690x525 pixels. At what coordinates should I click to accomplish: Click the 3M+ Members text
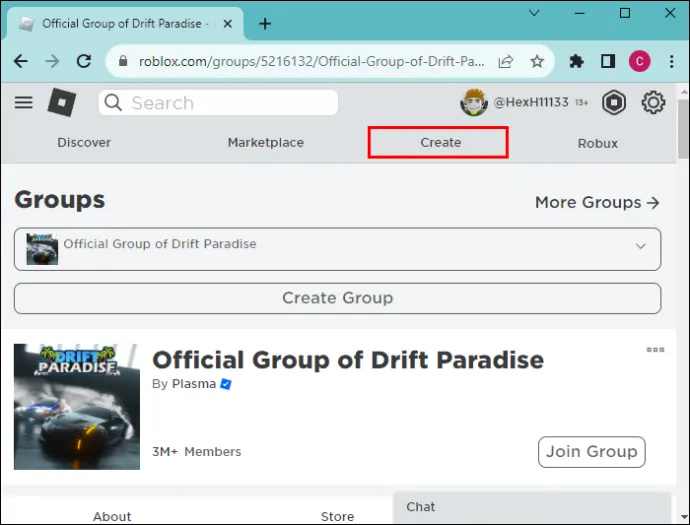pos(196,452)
